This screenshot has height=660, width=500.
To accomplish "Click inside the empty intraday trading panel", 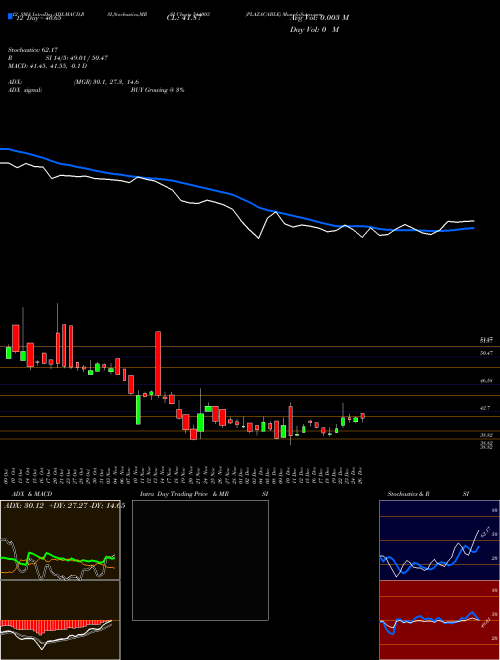I will pyautogui.click(x=200, y=560).
